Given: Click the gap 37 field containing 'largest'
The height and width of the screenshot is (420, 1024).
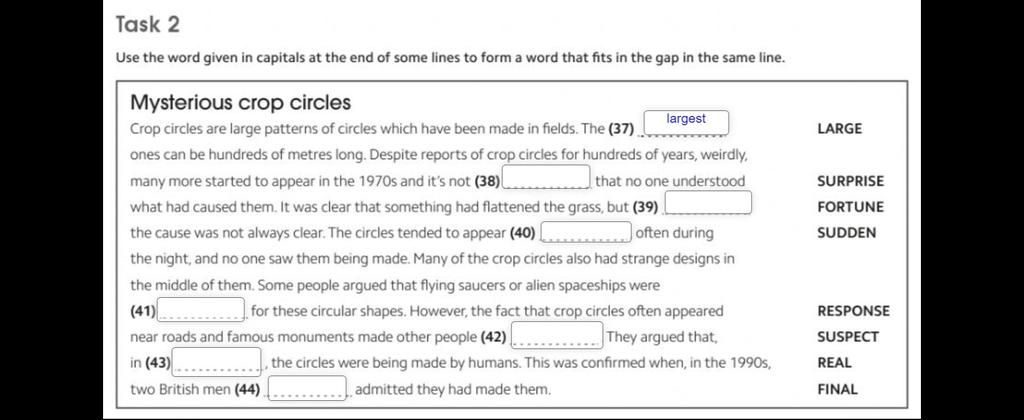Looking at the screenshot, I should click(x=686, y=123).
